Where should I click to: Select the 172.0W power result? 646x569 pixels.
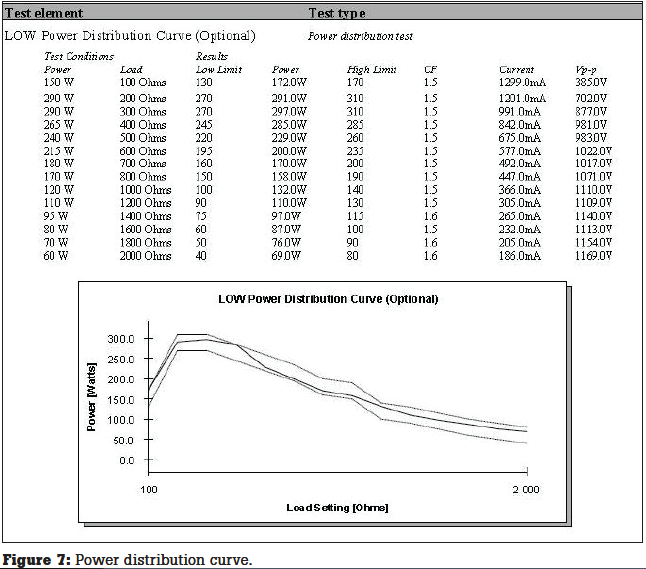pyautogui.click(x=289, y=82)
